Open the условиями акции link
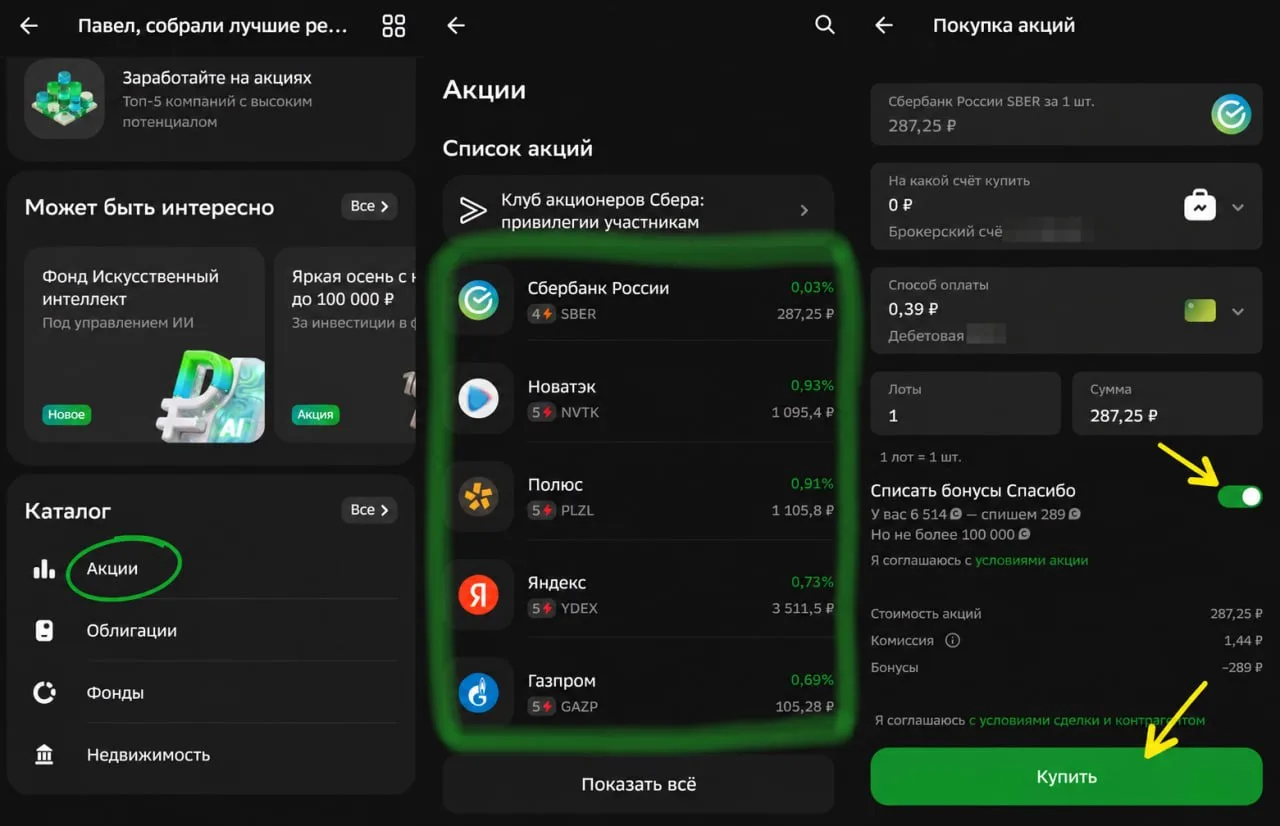 click(x=1032, y=560)
